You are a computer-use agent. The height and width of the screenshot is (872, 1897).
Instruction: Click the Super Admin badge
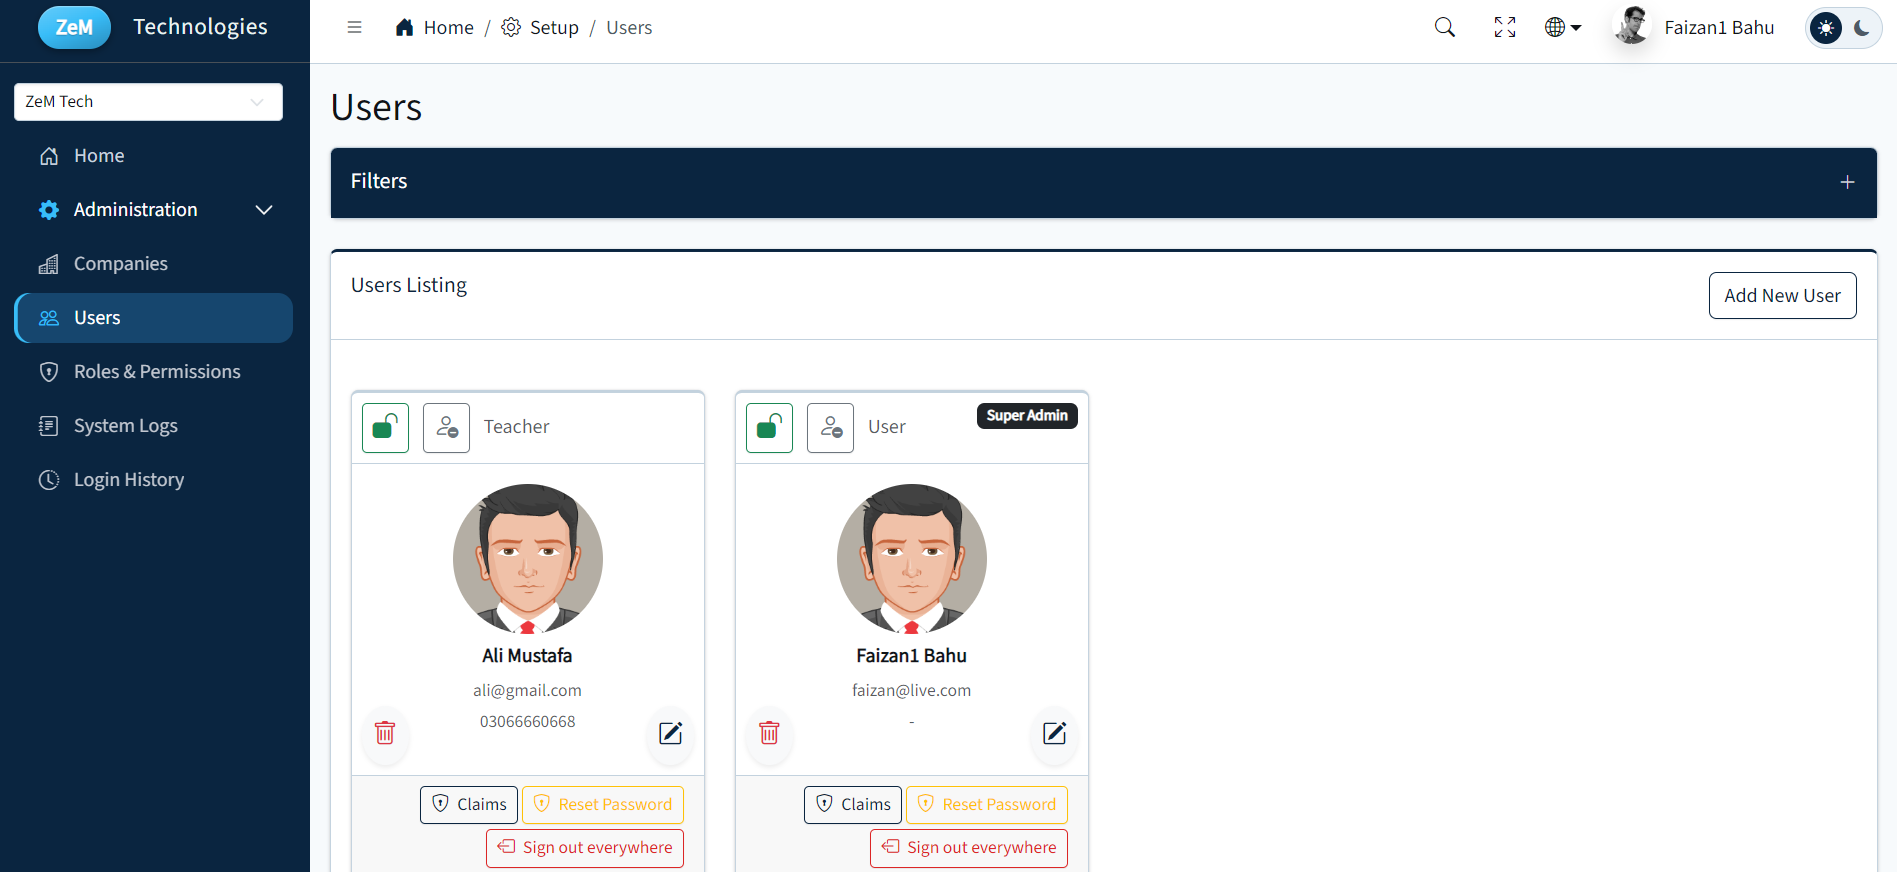pos(1027,416)
